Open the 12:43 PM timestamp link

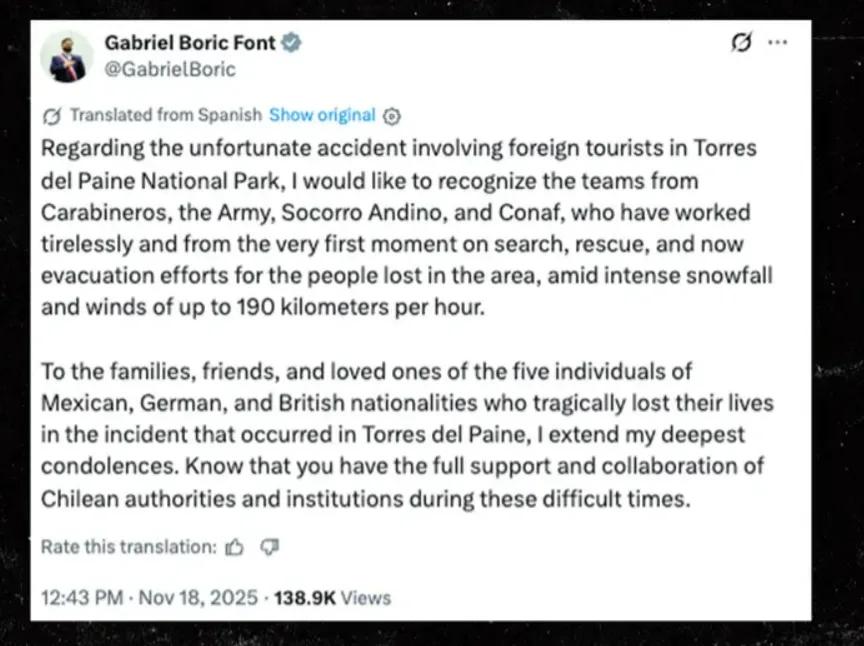tap(81, 598)
